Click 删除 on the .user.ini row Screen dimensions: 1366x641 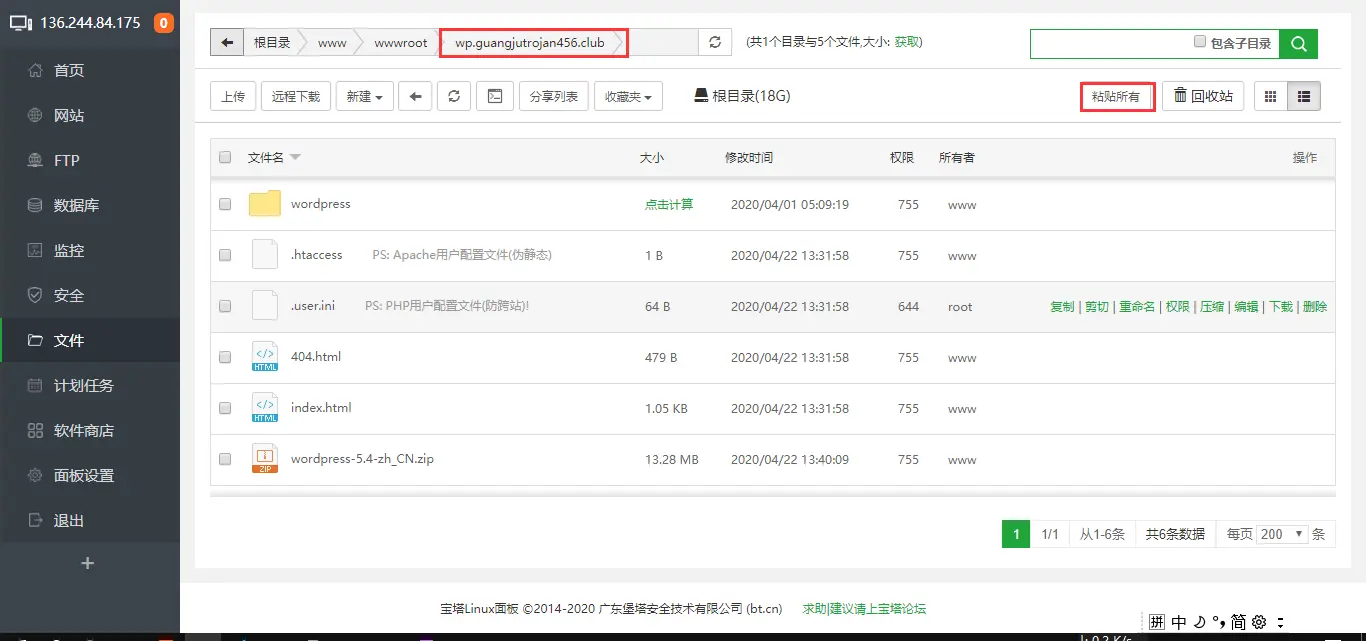[x=1315, y=307]
